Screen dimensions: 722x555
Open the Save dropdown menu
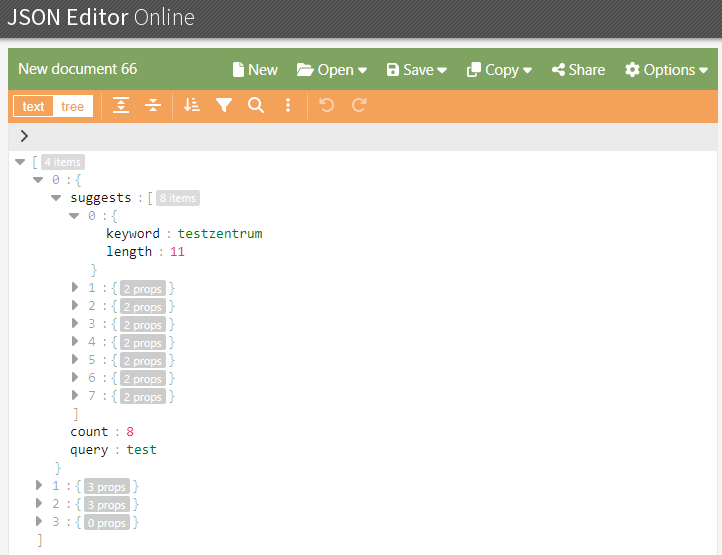(x=416, y=69)
